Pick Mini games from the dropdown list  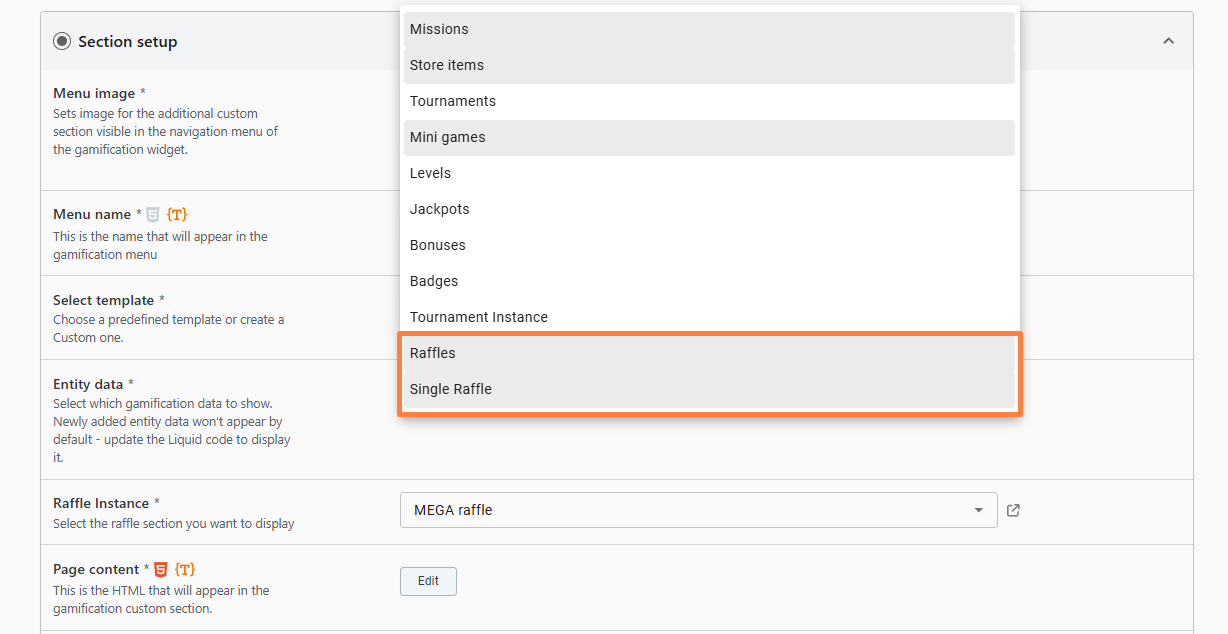(x=709, y=137)
